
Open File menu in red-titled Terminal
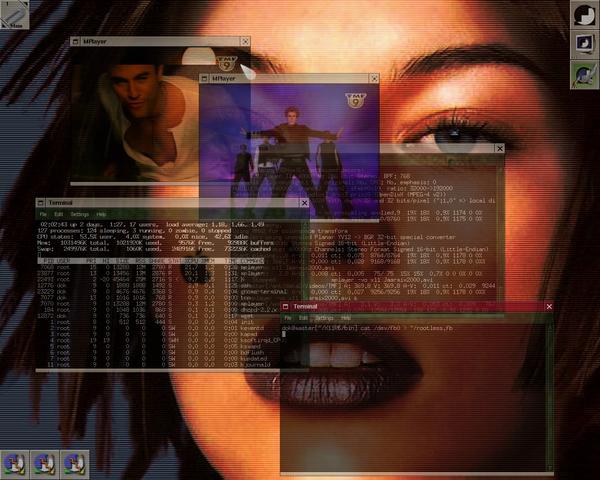click(x=288, y=318)
